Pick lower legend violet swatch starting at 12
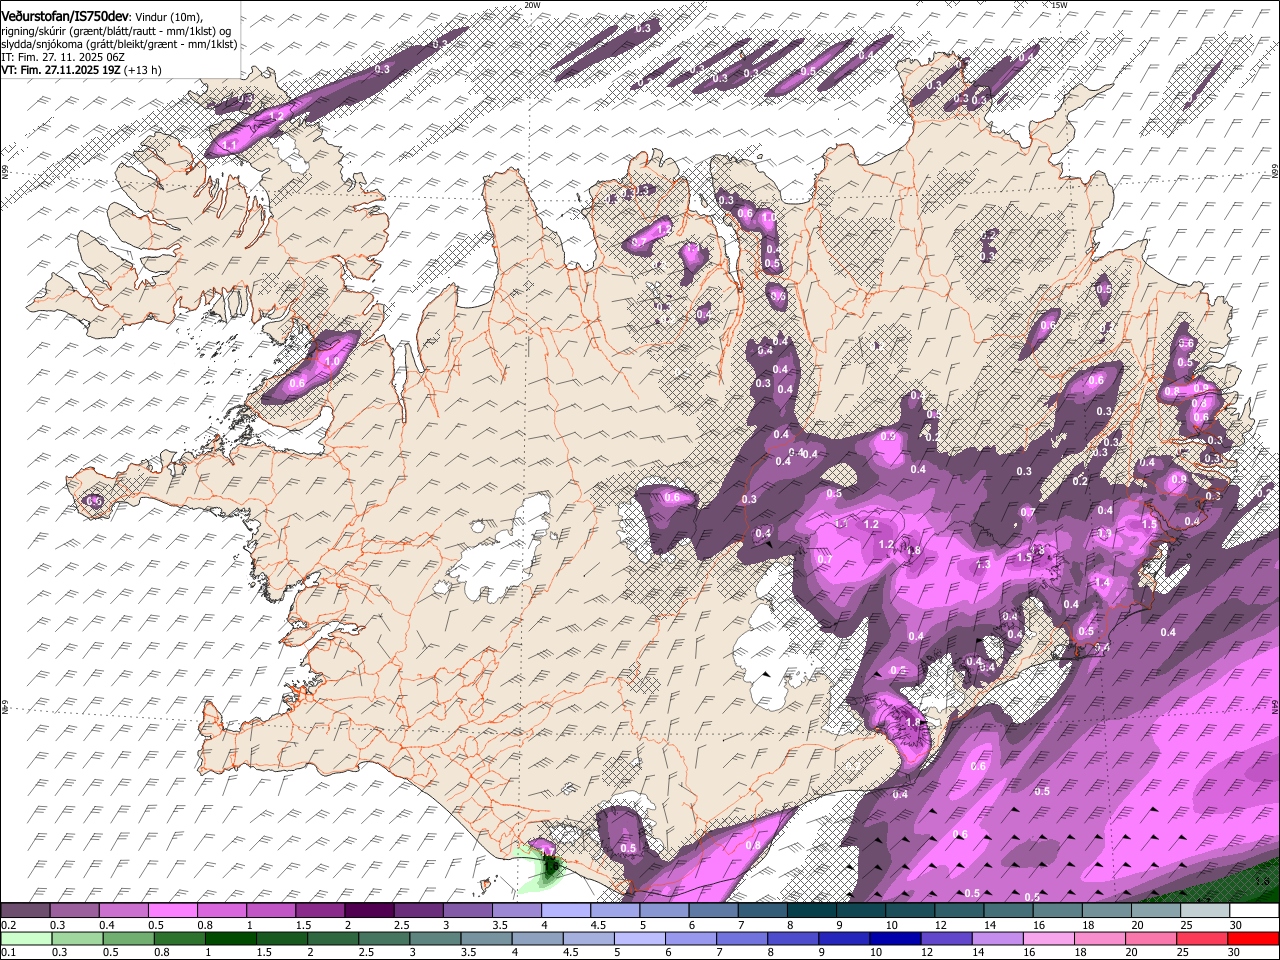Image resolution: width=1280 pixels, height=960 pixels. tap(946, 938)
